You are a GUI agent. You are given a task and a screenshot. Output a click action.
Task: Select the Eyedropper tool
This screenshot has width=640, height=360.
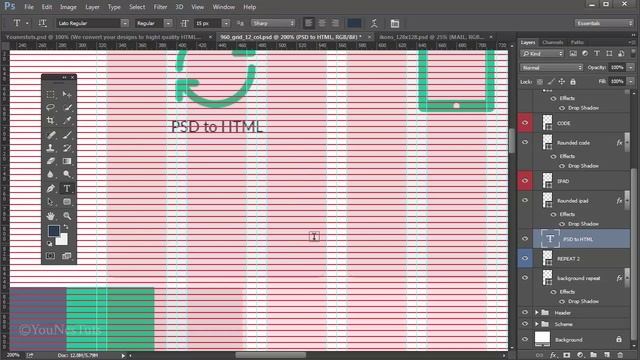click(x=67, y=121)
